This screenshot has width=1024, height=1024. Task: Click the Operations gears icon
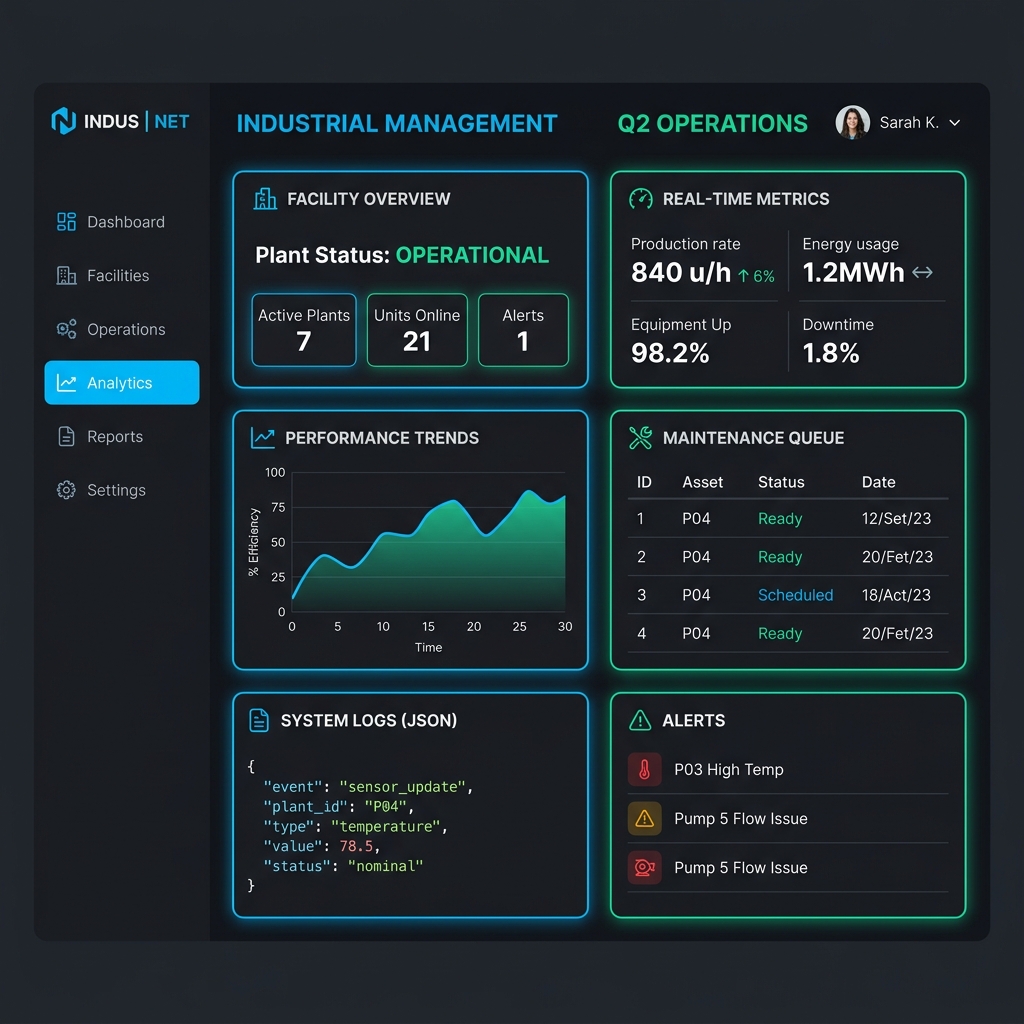(x=66, y=329)
